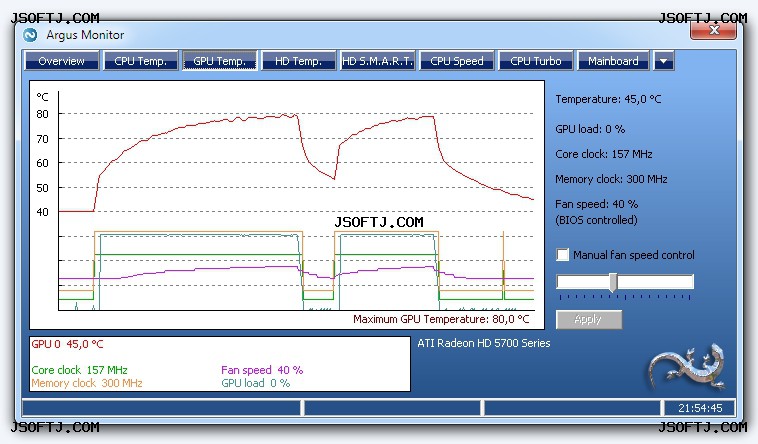Image resolution: width=758 pixels, height=444 pixels.
Task: Click the GPU 0 45,0 °C legend entry
Action: pos(67,344)
